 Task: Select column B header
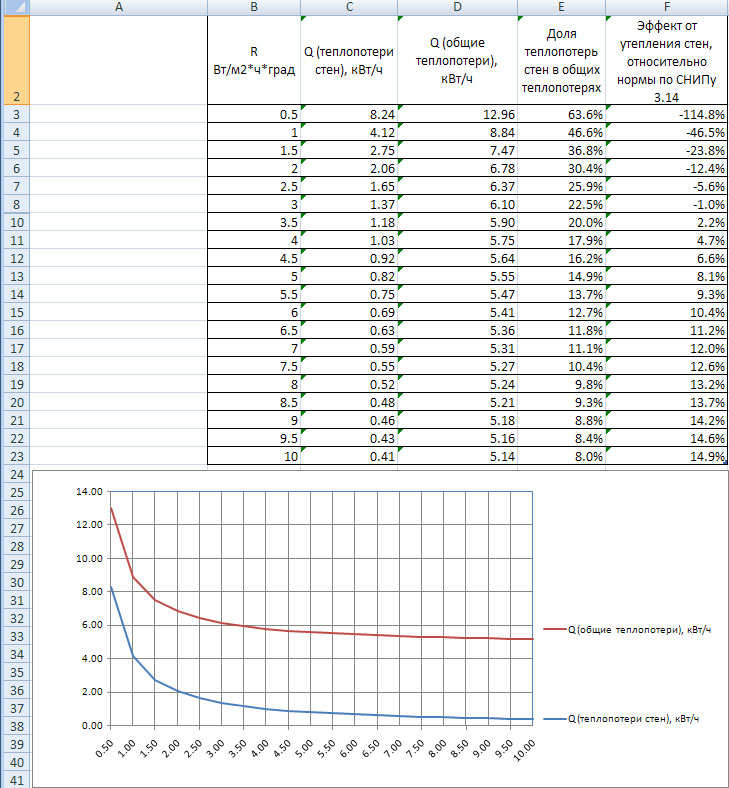coord(254,7)
